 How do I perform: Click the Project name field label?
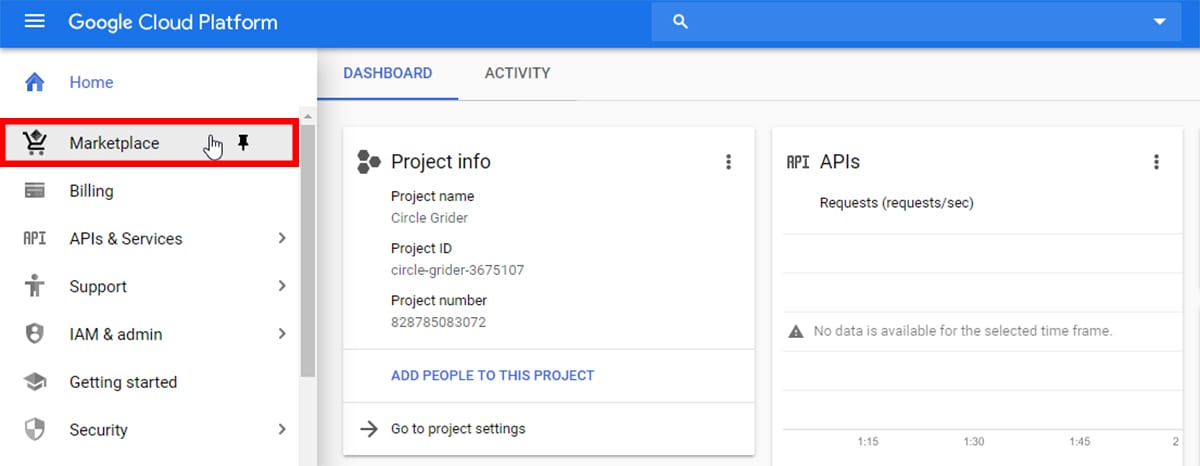coord(432,196)
